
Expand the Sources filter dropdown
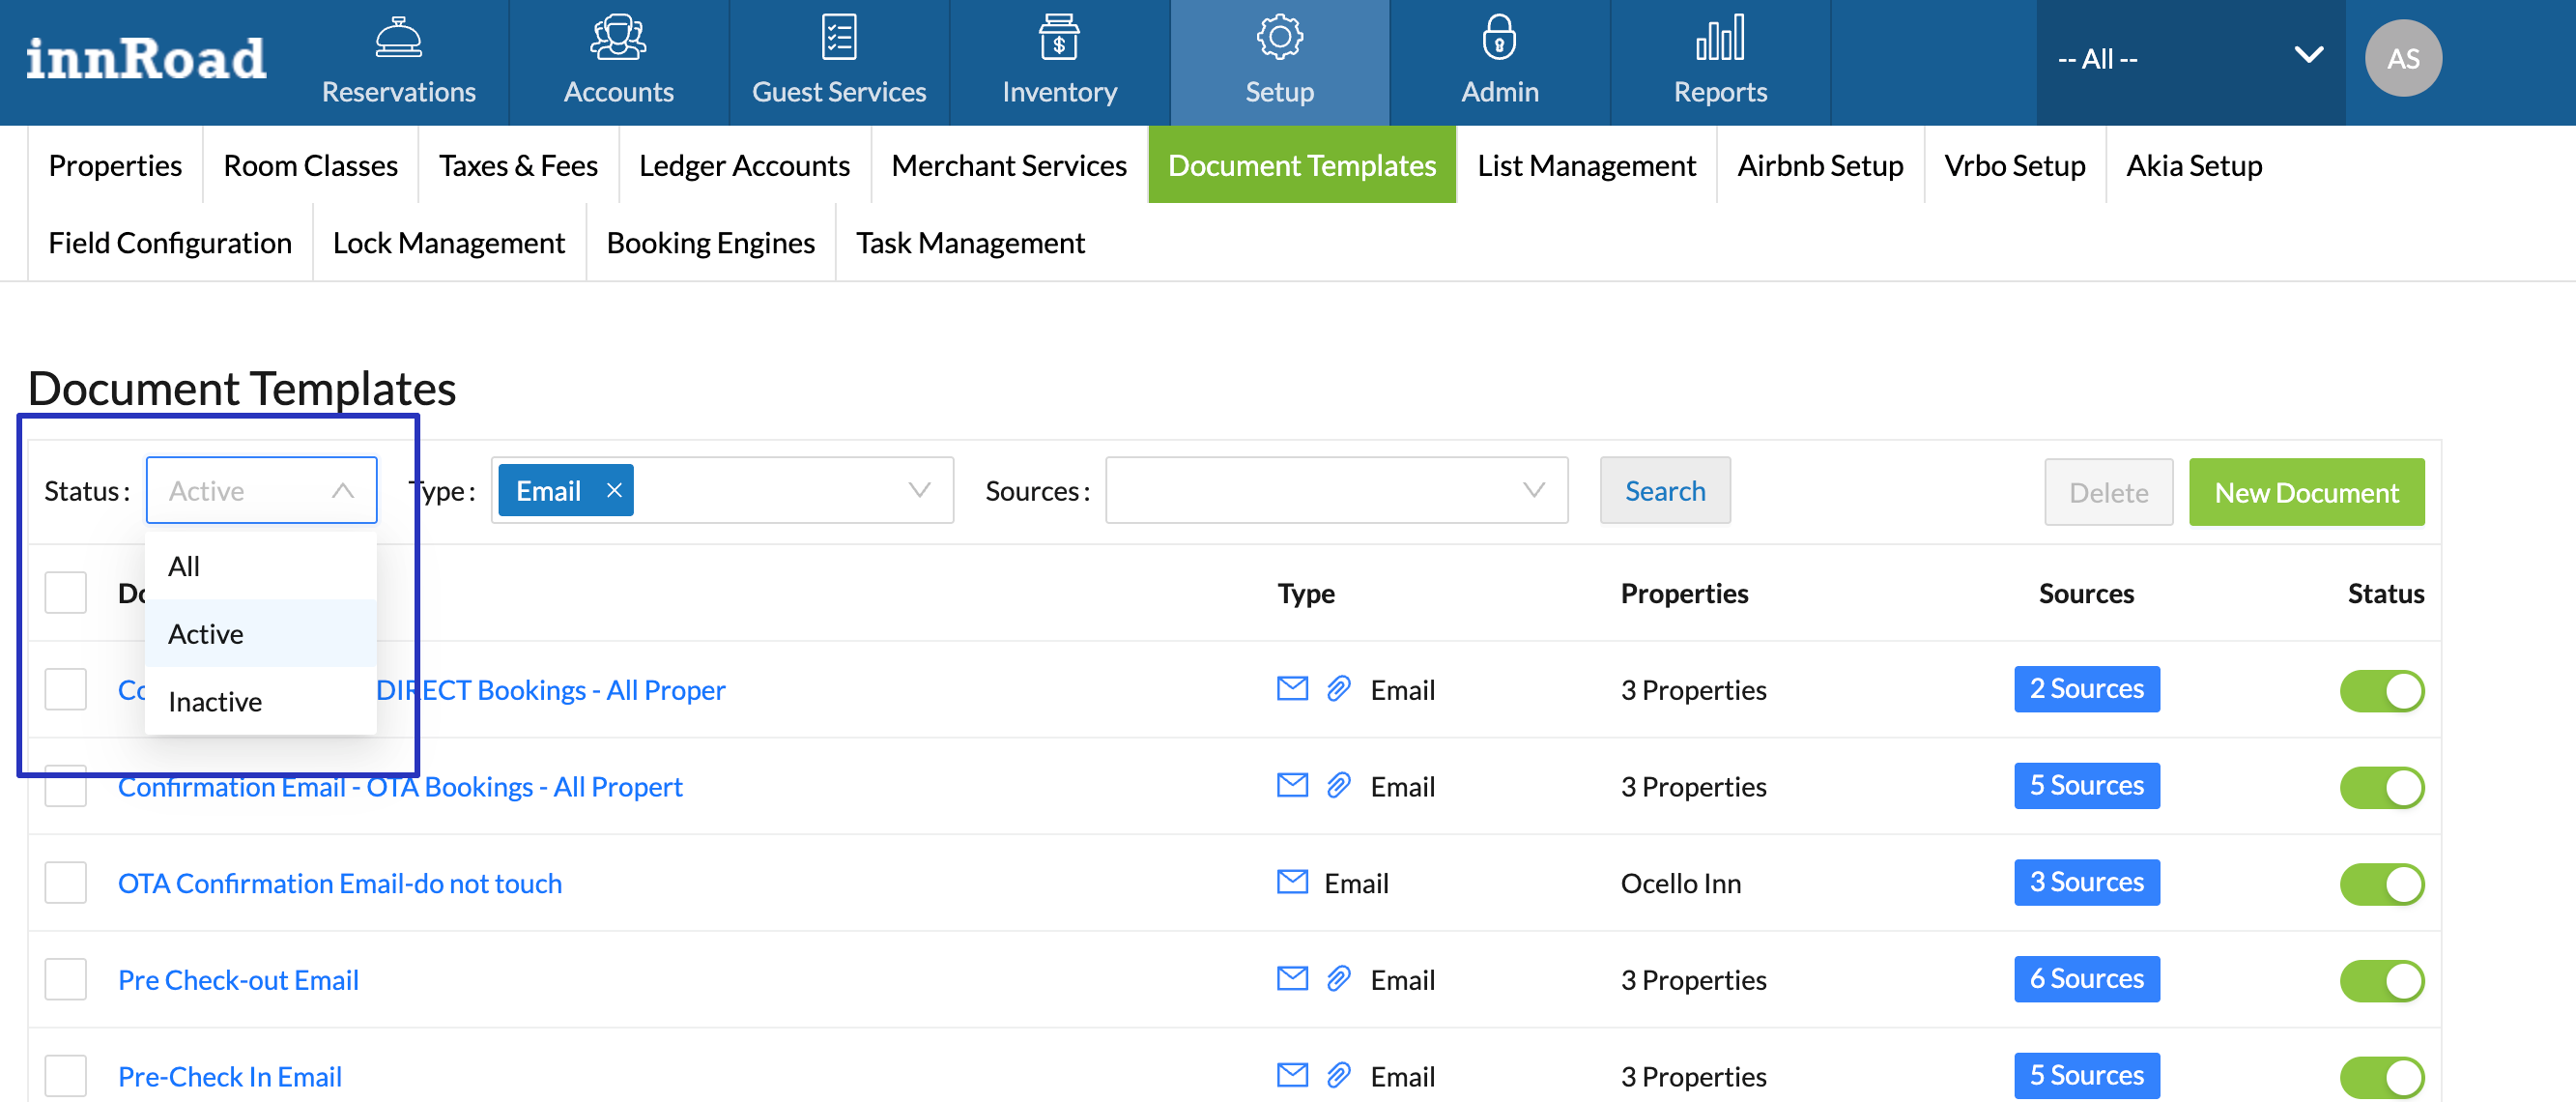[1335, 490]
